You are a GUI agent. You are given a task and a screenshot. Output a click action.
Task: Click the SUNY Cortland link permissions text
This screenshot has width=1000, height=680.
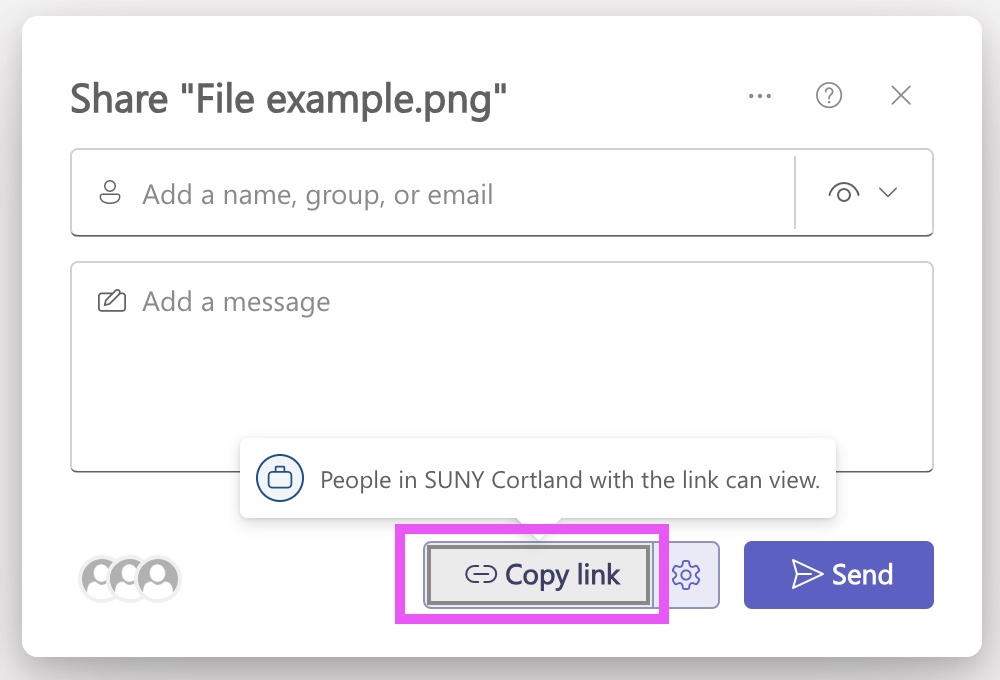point(572,479)
